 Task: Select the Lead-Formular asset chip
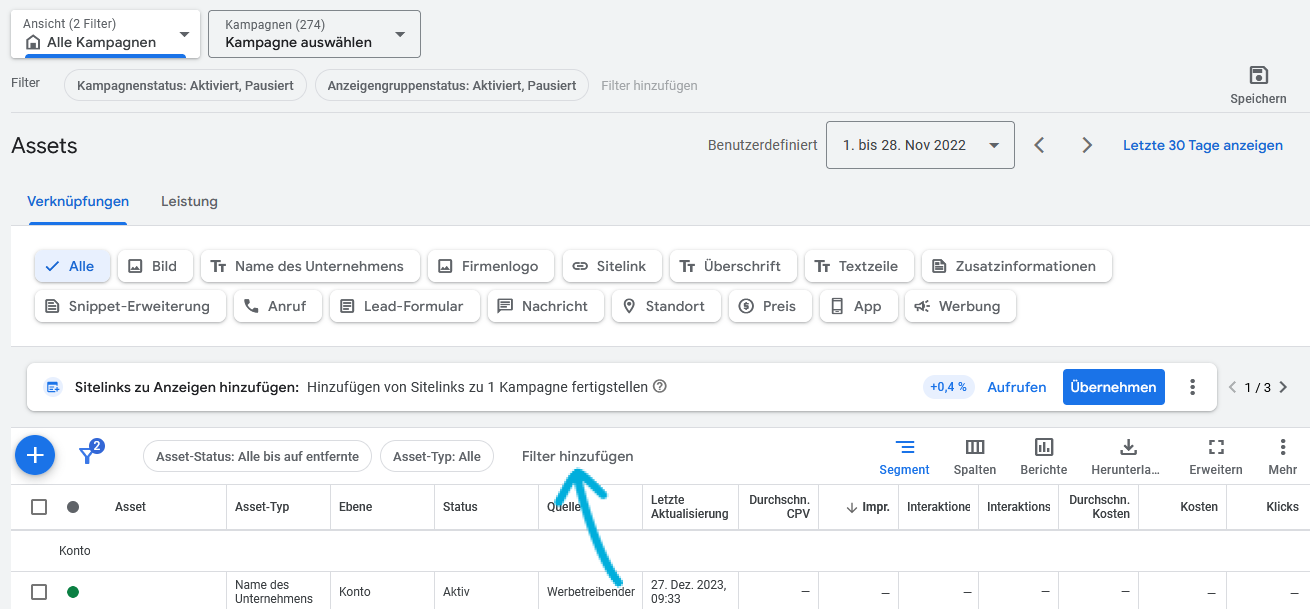point(404,306)
